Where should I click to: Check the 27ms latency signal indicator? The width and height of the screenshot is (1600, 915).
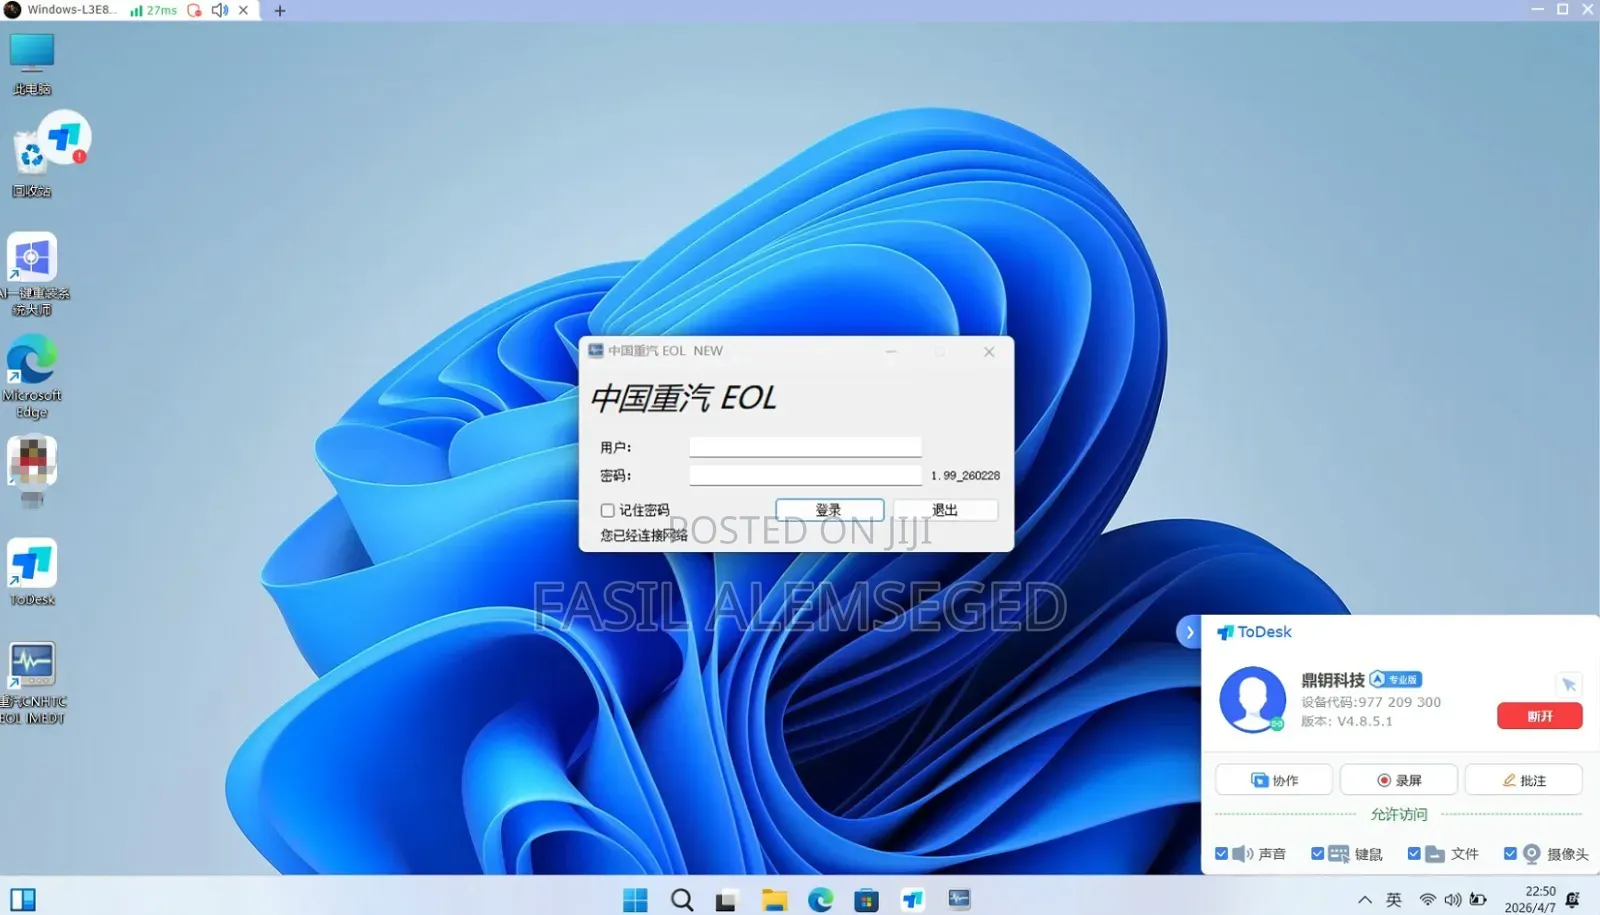(153, 10)
